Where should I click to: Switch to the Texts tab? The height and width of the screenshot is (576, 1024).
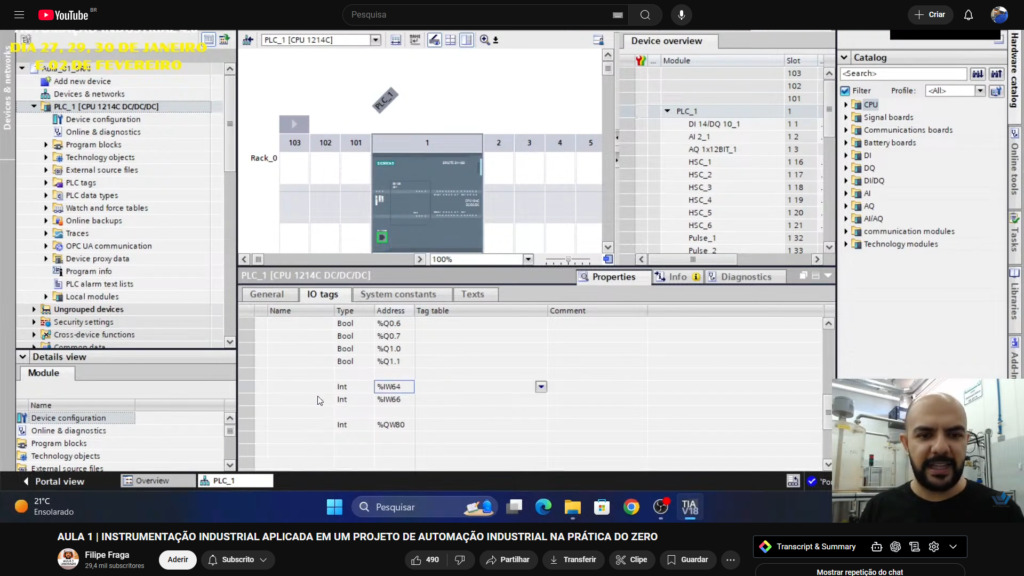coord(472,295)
